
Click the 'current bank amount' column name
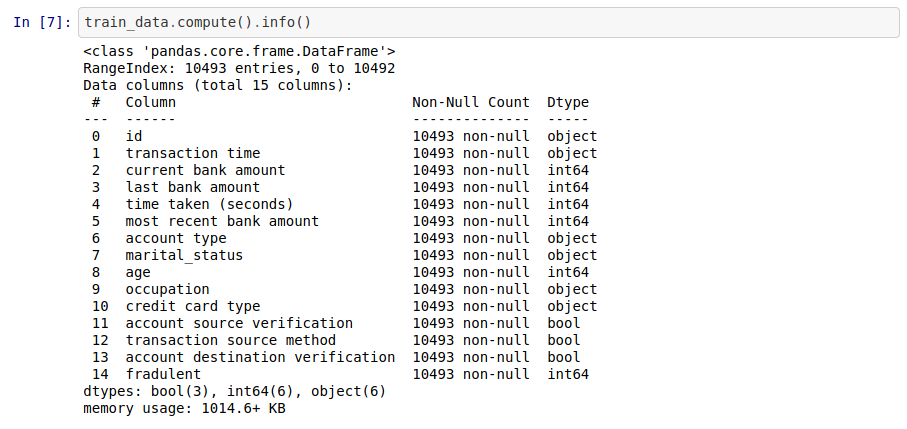point(205,170)
